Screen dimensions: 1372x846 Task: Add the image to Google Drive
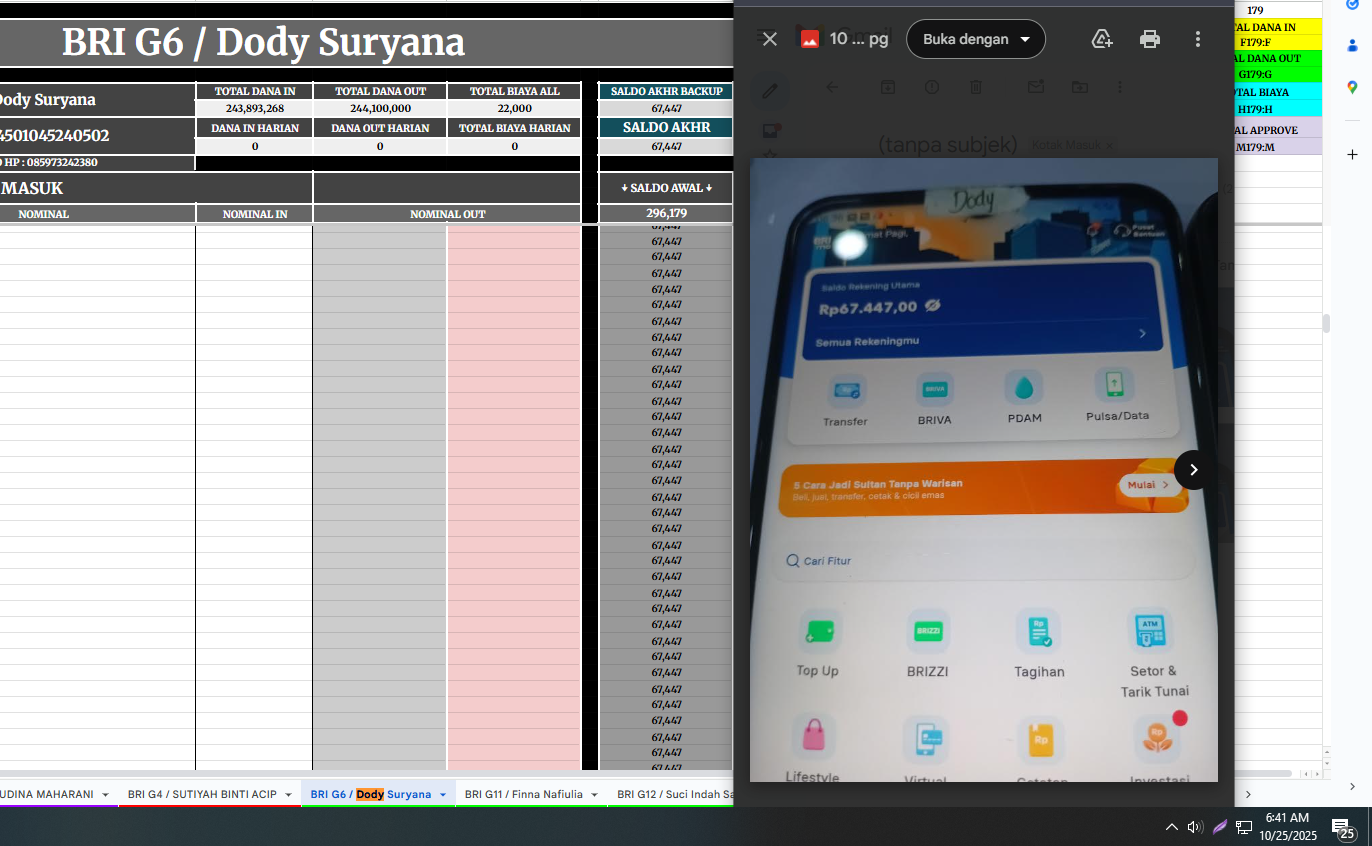tap(1102, 39)
